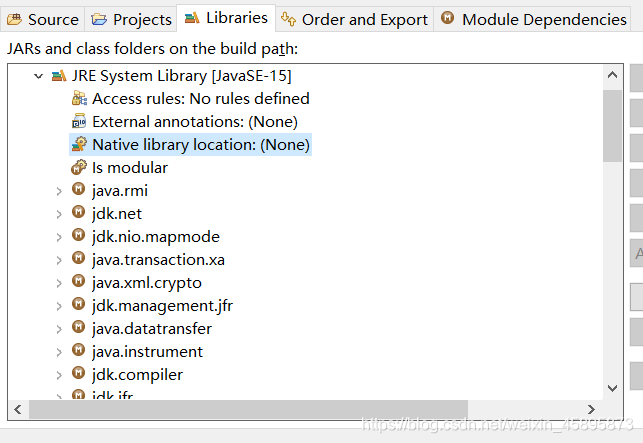
Task: Select the jdk.compiler text
Action: [137, 374]
